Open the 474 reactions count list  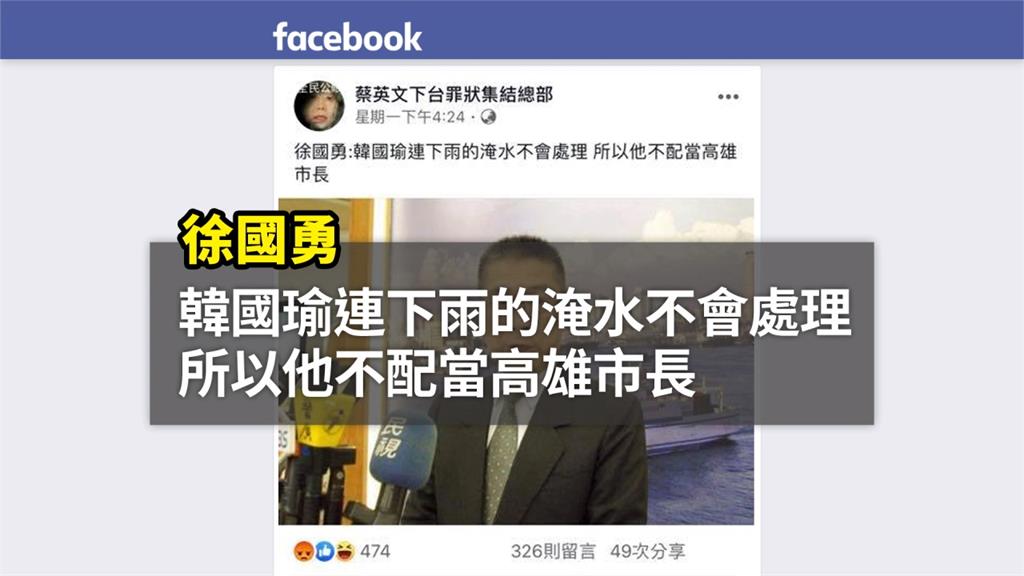375,551
